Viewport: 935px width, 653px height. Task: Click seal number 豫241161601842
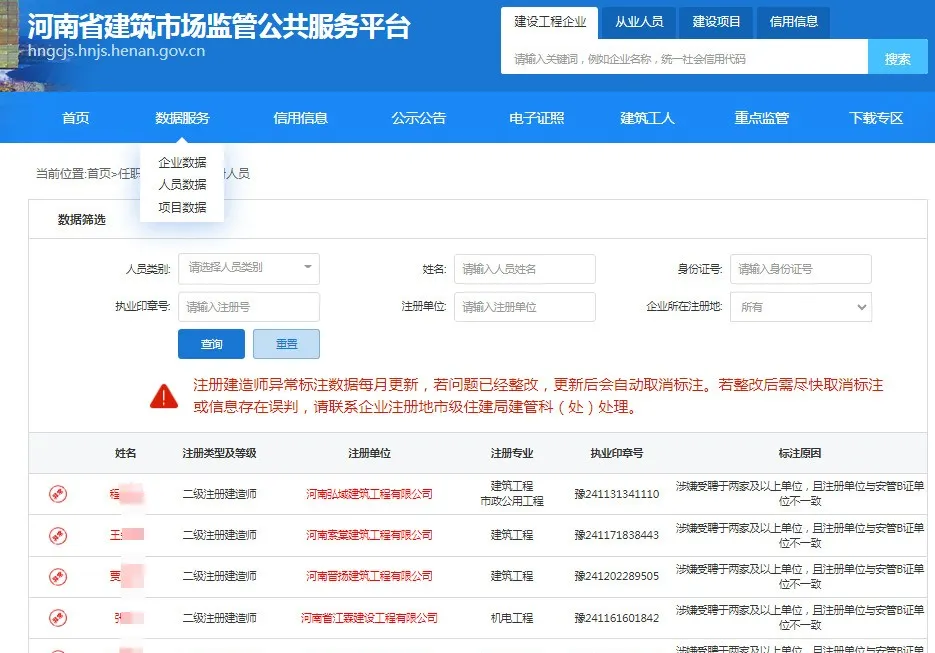pyautogui.click(x=617, y=618)
